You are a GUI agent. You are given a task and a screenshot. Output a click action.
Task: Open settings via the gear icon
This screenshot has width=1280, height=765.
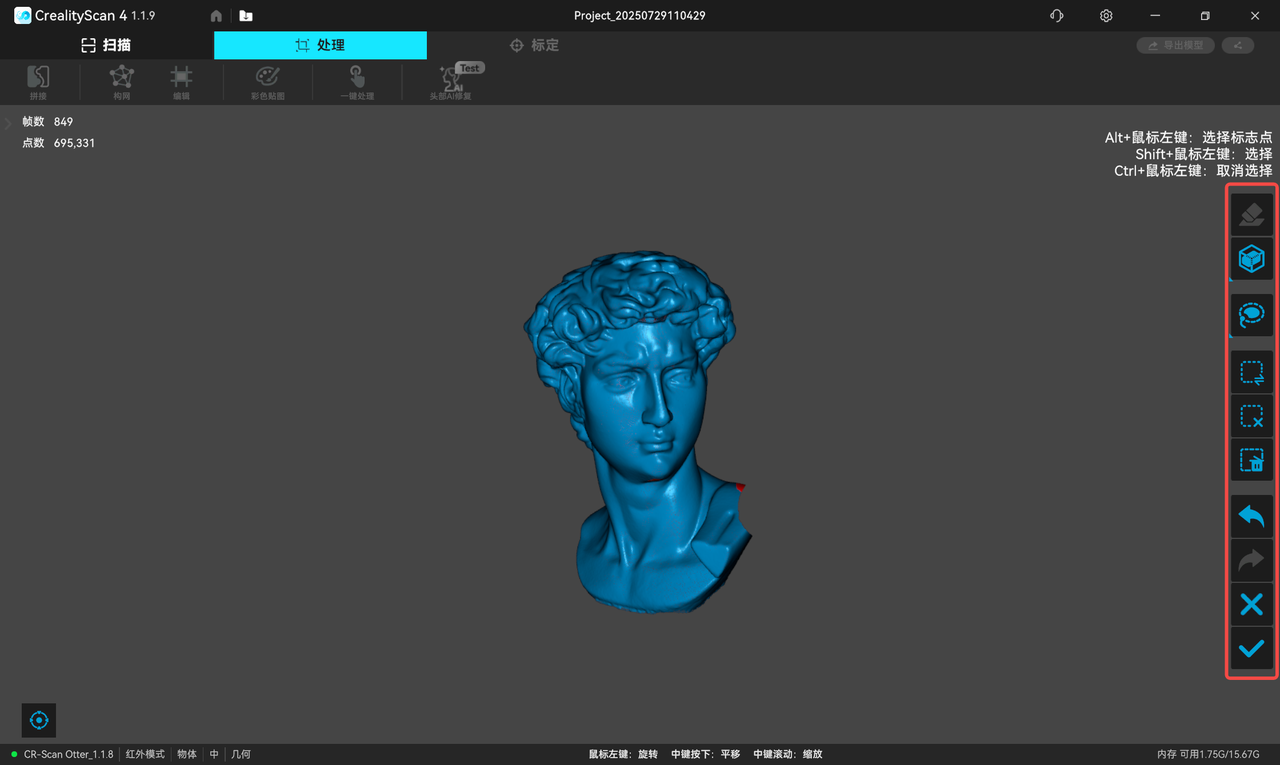1106,16
